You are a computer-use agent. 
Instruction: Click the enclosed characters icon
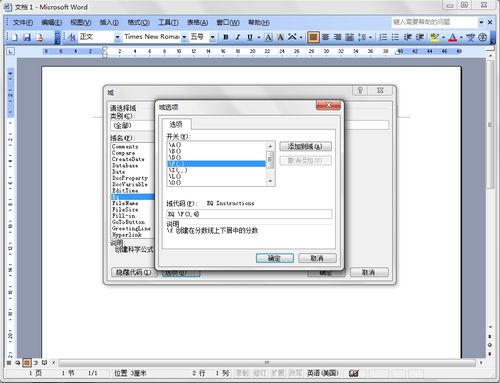pos(482,37)
